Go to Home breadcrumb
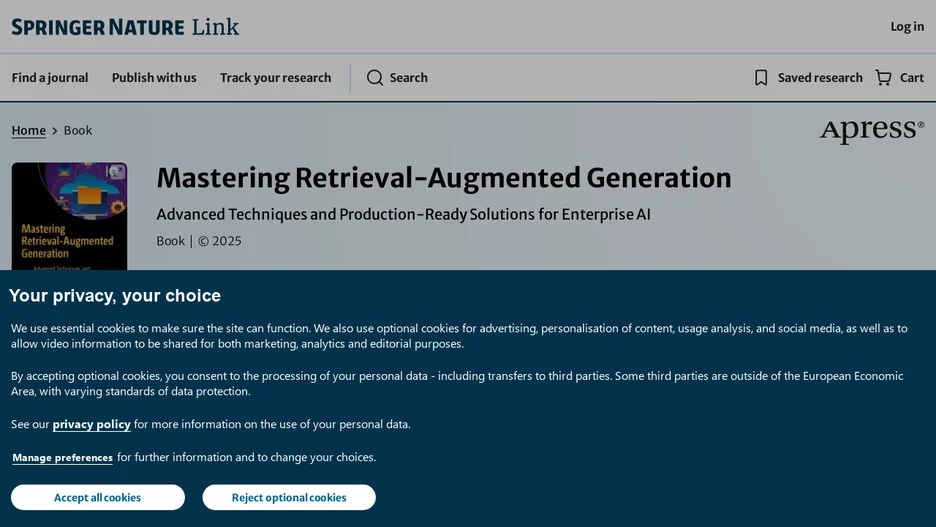The image size is (936, 527). 29,131
